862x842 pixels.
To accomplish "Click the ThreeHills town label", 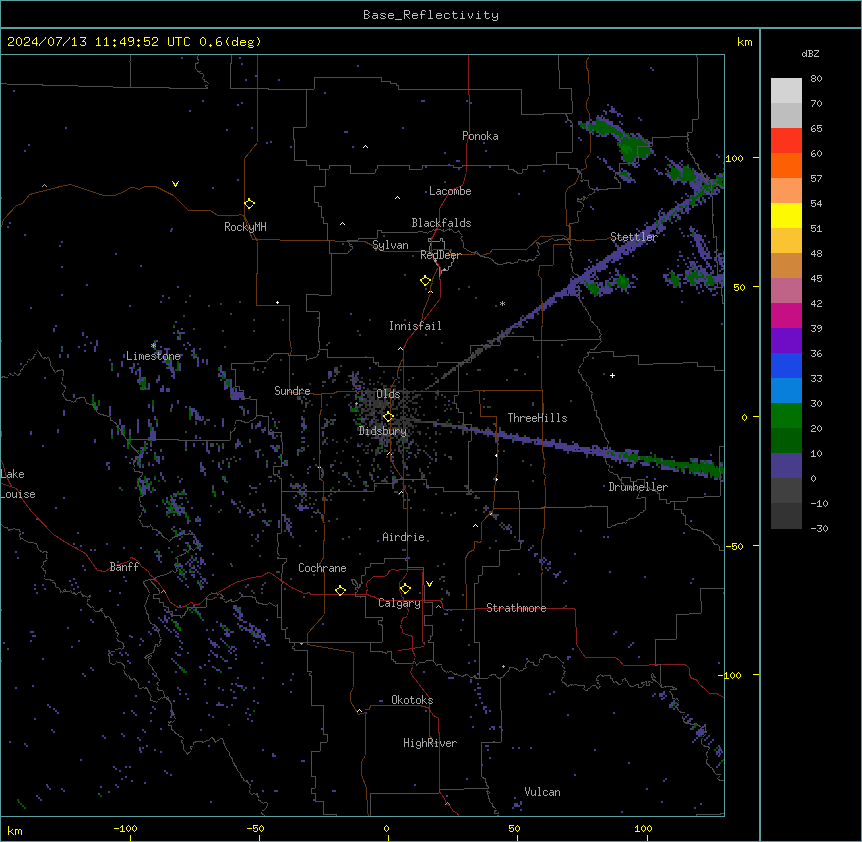I will coord(537,418).
